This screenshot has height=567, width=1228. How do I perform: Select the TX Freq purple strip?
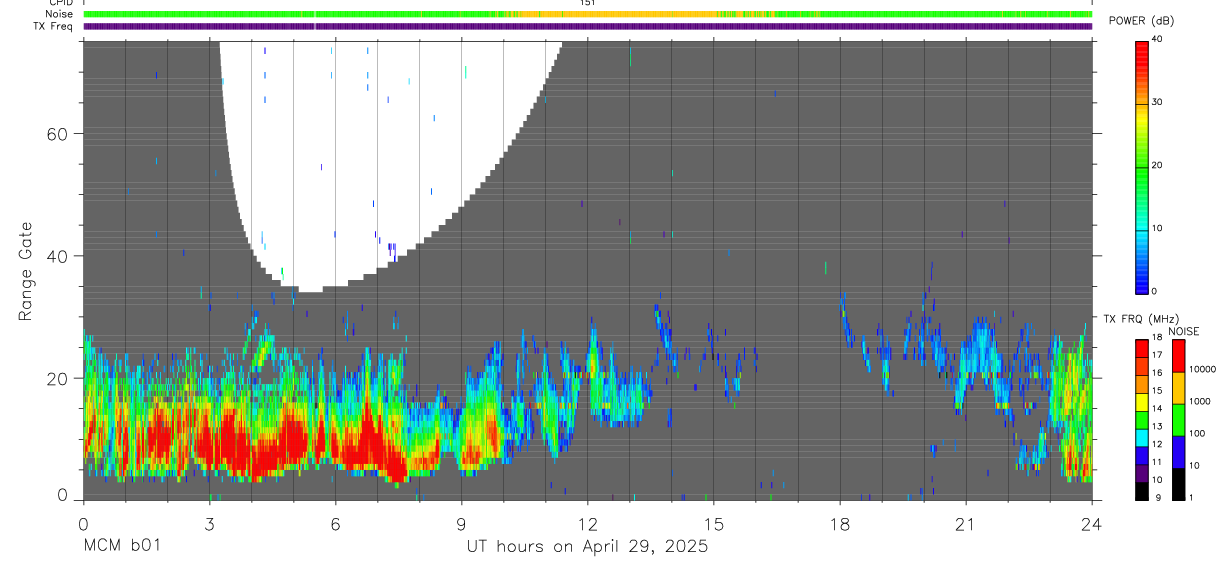588,26
